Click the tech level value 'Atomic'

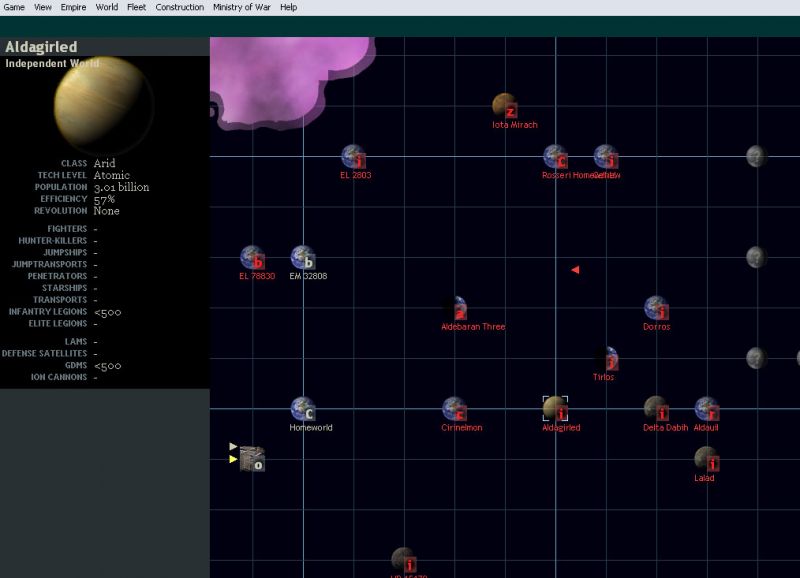112,175
